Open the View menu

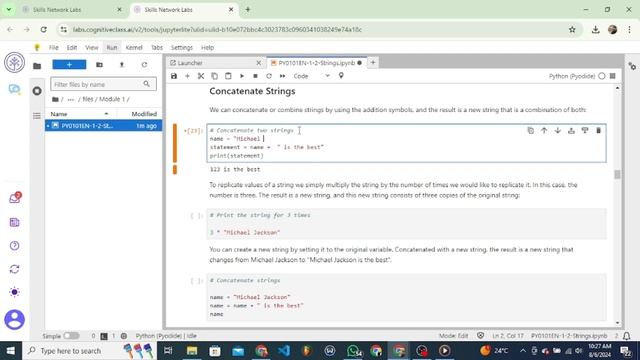[92, 47]
